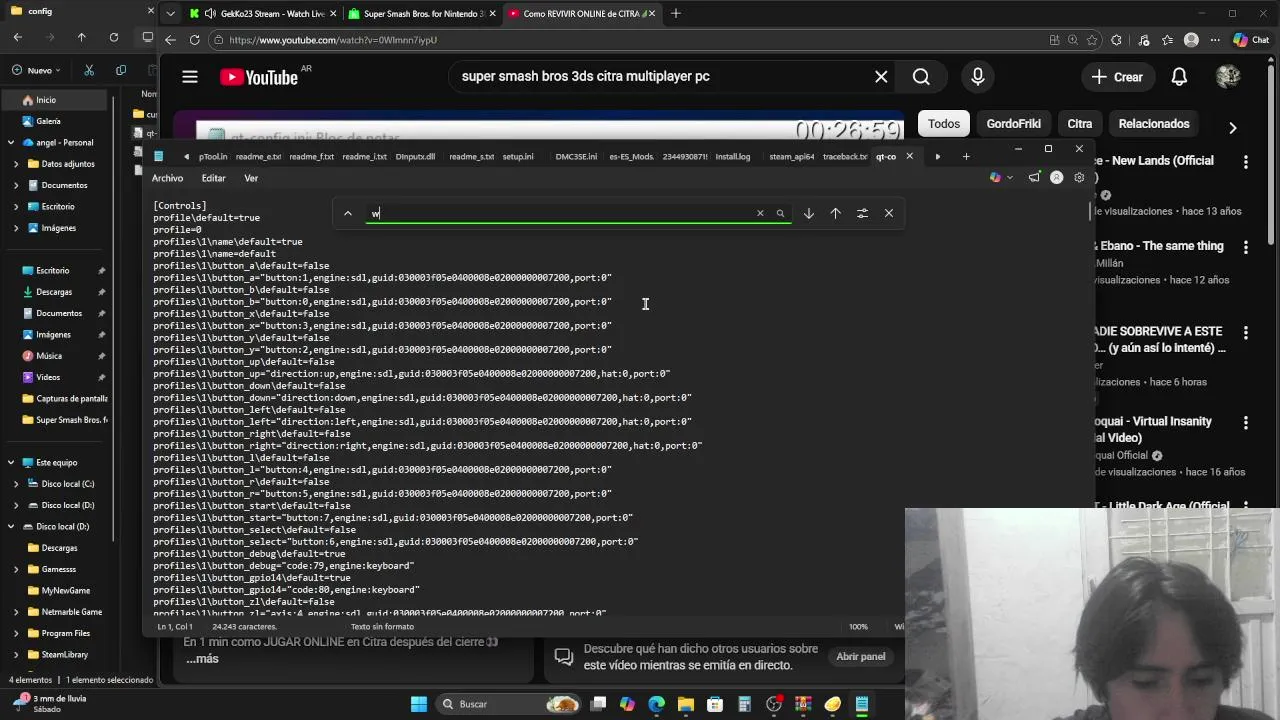Switch to the Install.log Notepad tab
The height and width of the screenshot is (720, 1280).
733,157
